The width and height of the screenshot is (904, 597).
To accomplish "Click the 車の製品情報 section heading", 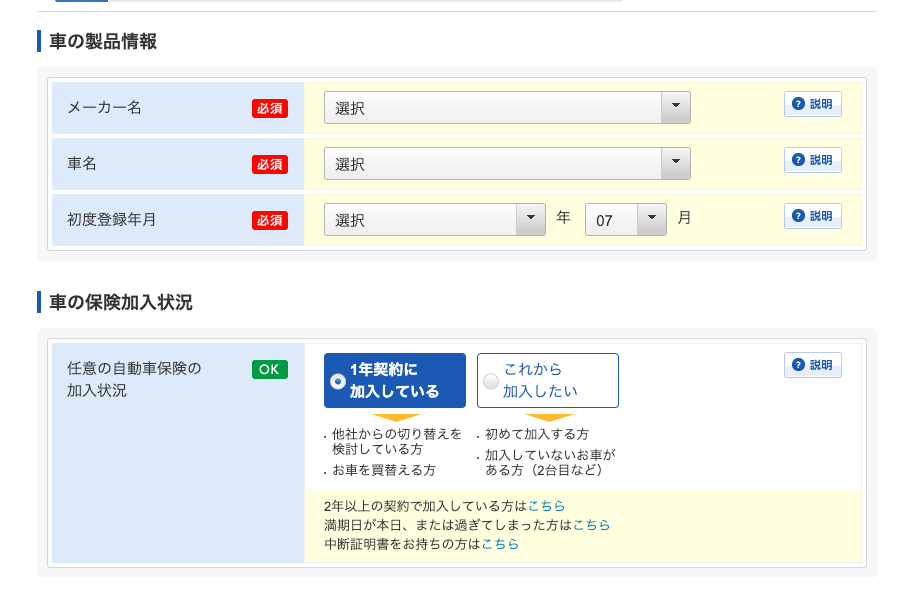I will click(x=103, y=41).
